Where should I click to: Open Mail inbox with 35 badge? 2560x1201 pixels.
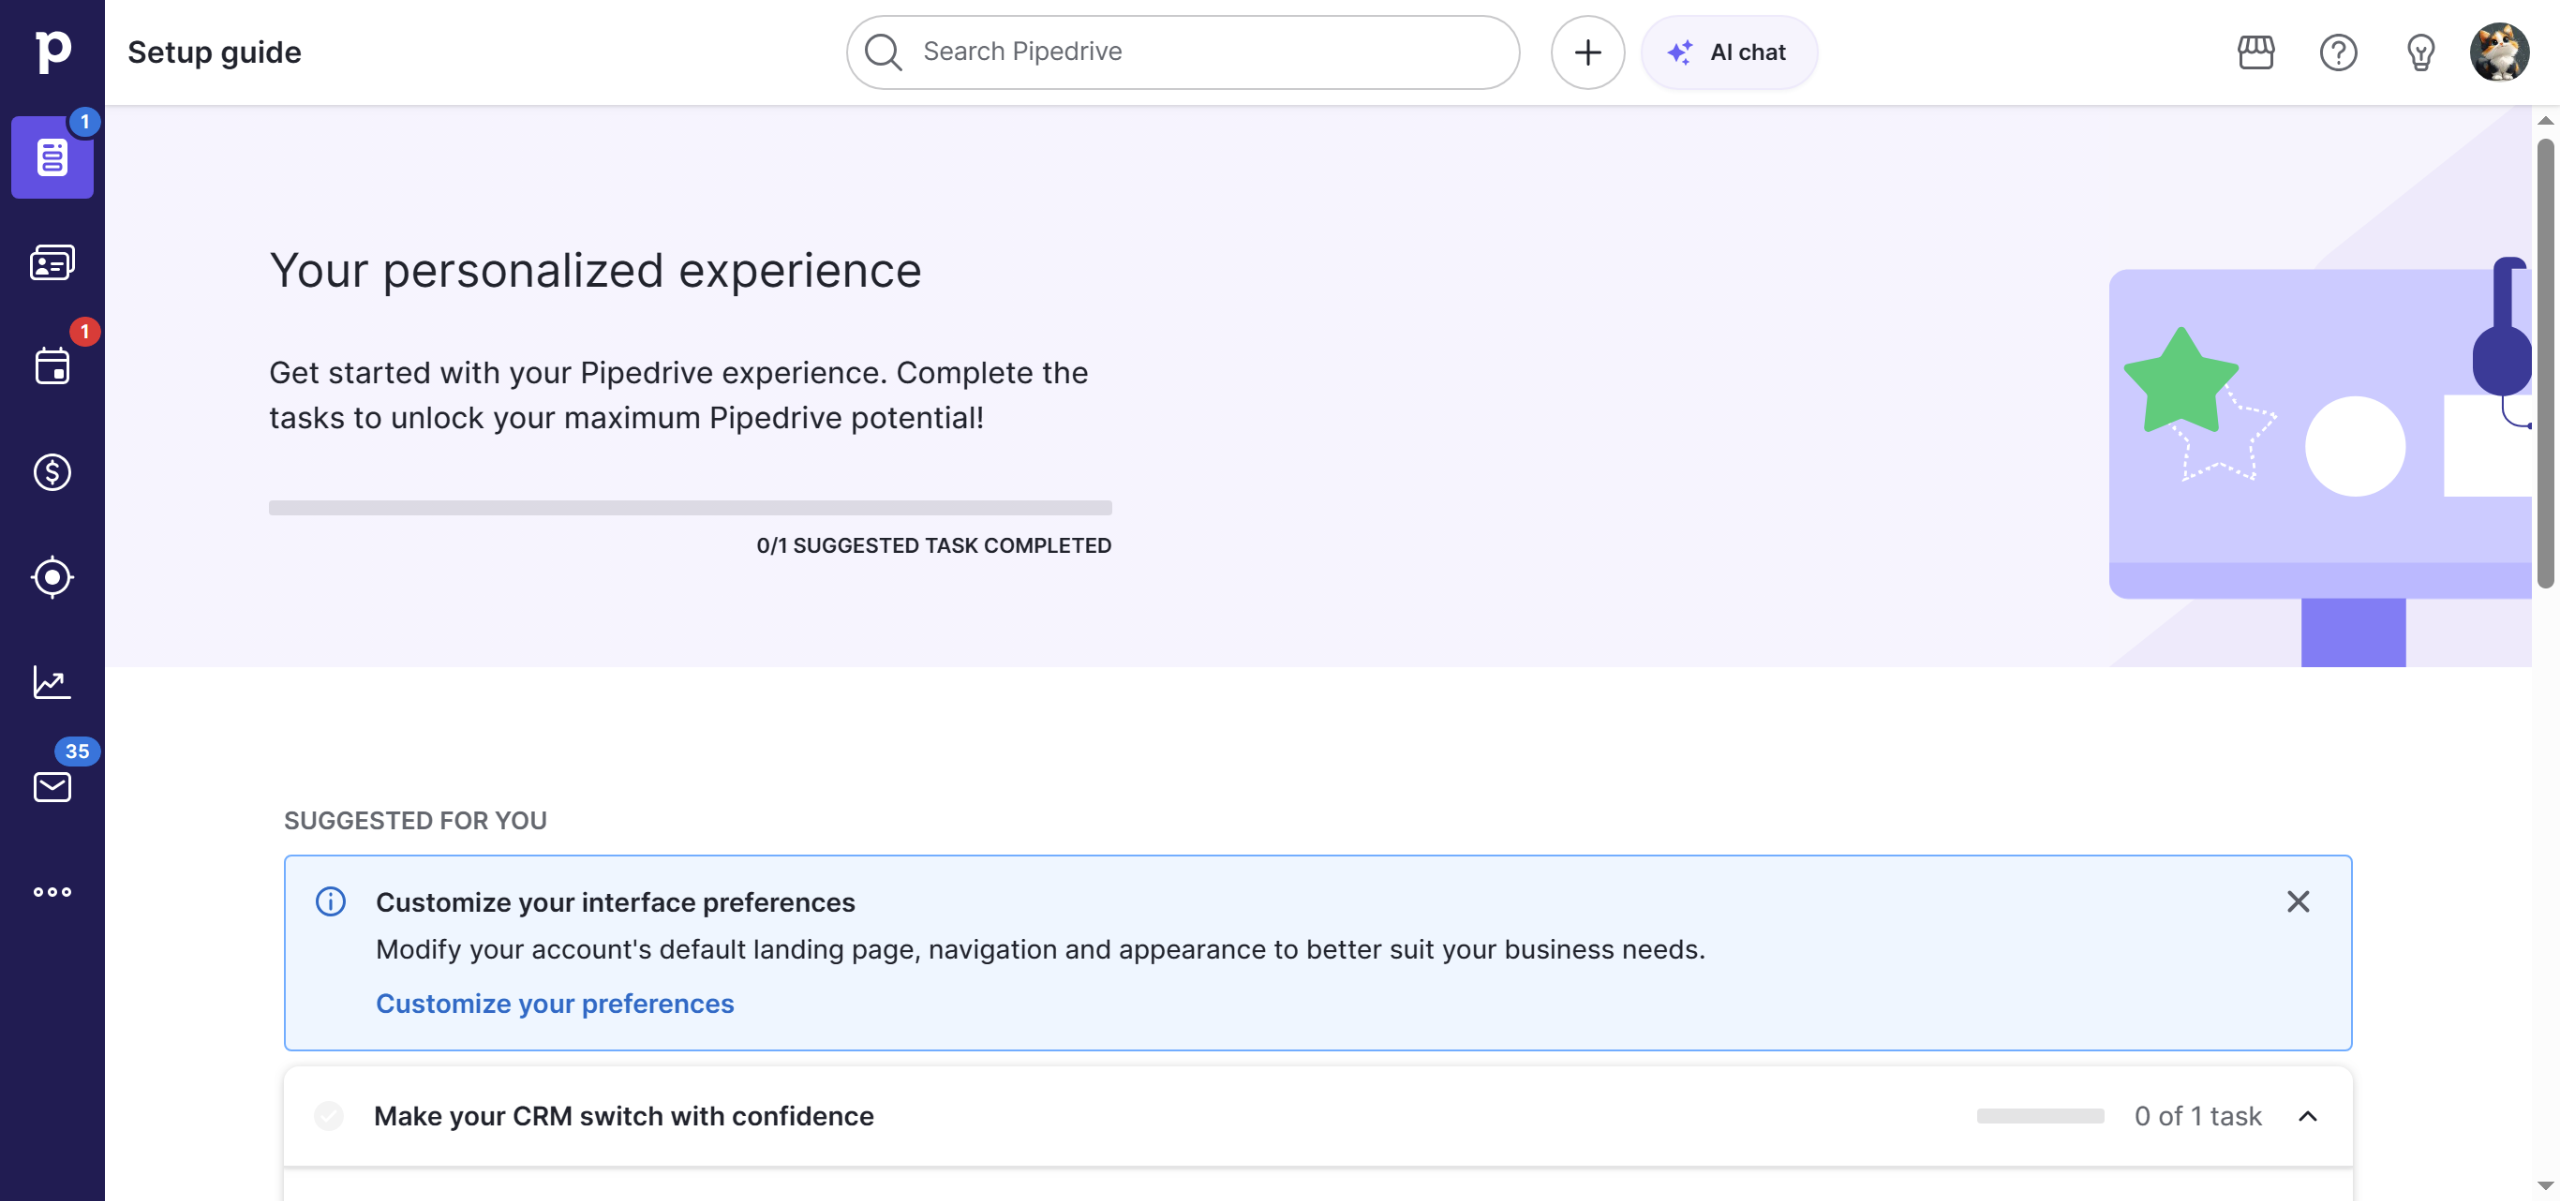(52, 787)
